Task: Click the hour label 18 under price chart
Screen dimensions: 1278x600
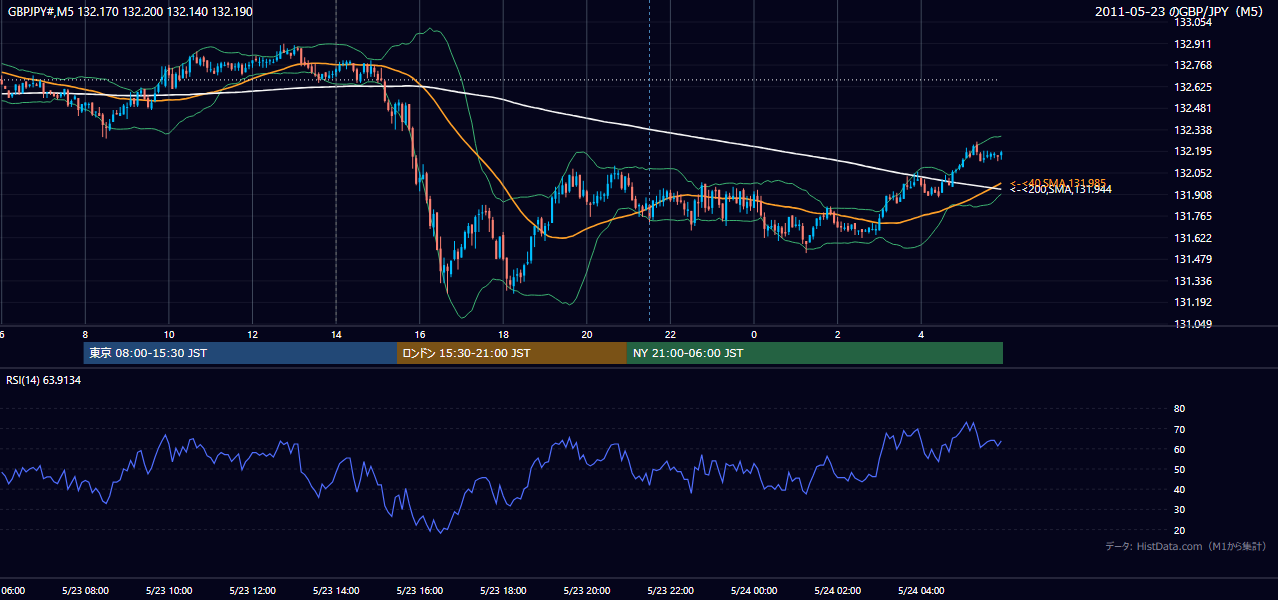Action: [x=503, y=334]
